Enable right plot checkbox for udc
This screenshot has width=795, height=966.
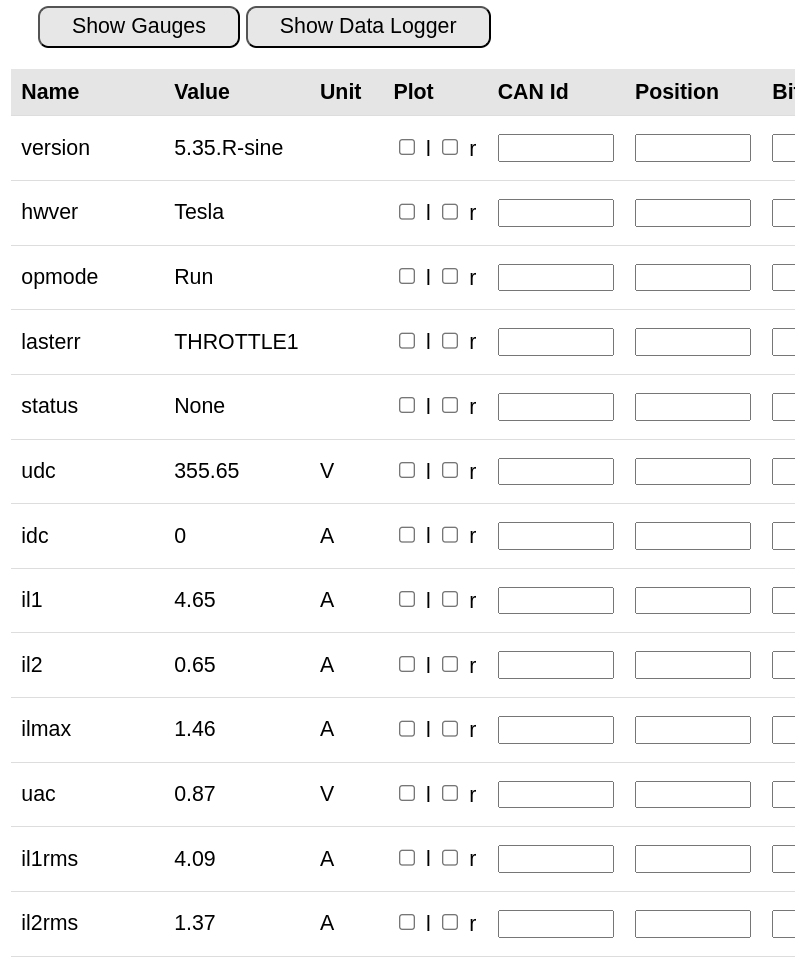(x=450, y=470)
